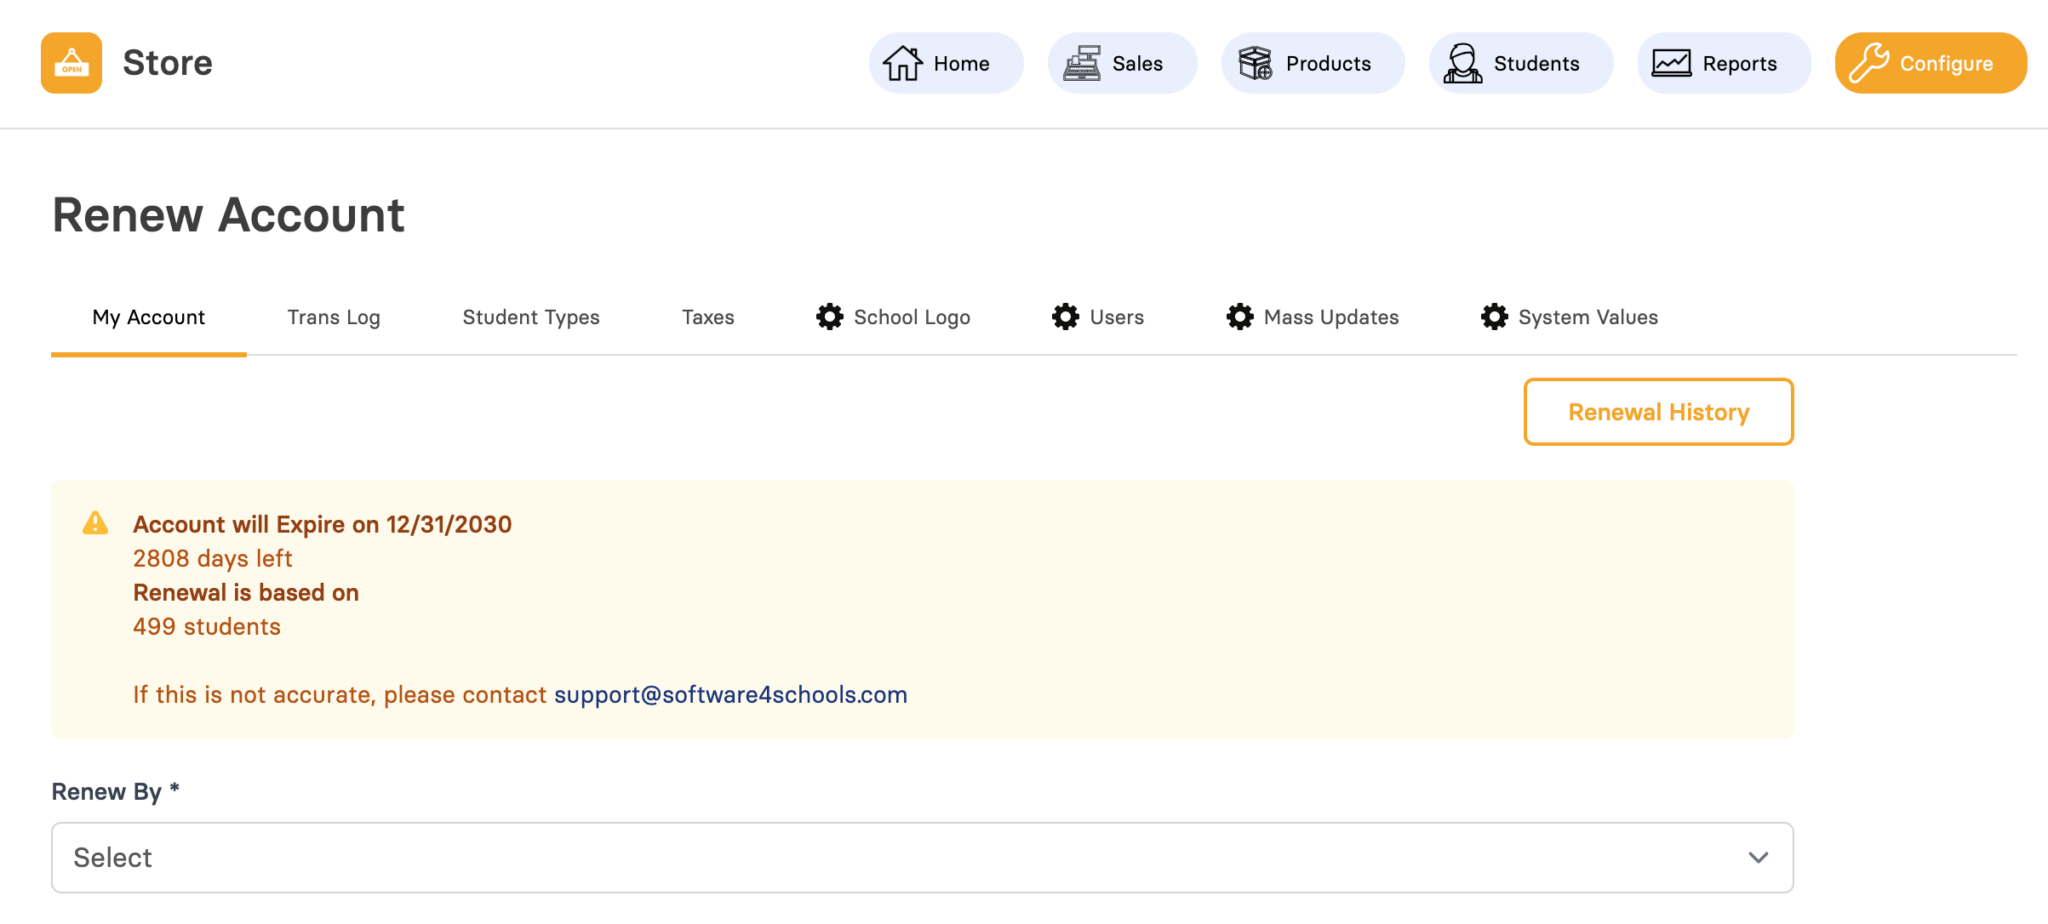Image resolution: width=2048 pixels, height=924 pixels.
Task: Click the gear icon beside Mass Updates
Action: (x=1240, y=317)
